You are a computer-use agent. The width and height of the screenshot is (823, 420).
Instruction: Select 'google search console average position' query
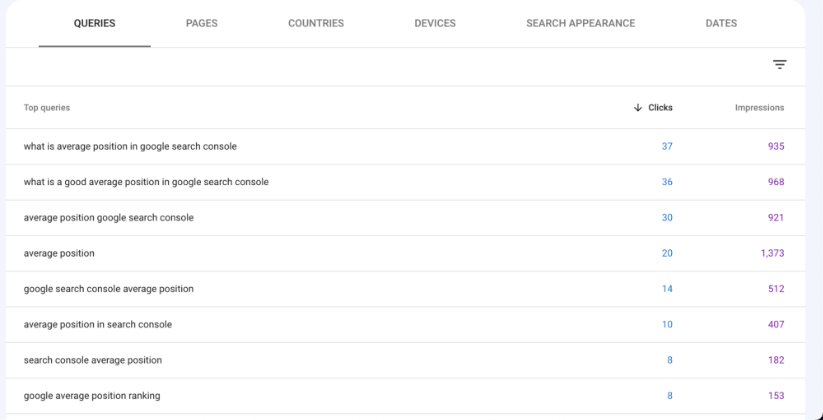point(405,289)
